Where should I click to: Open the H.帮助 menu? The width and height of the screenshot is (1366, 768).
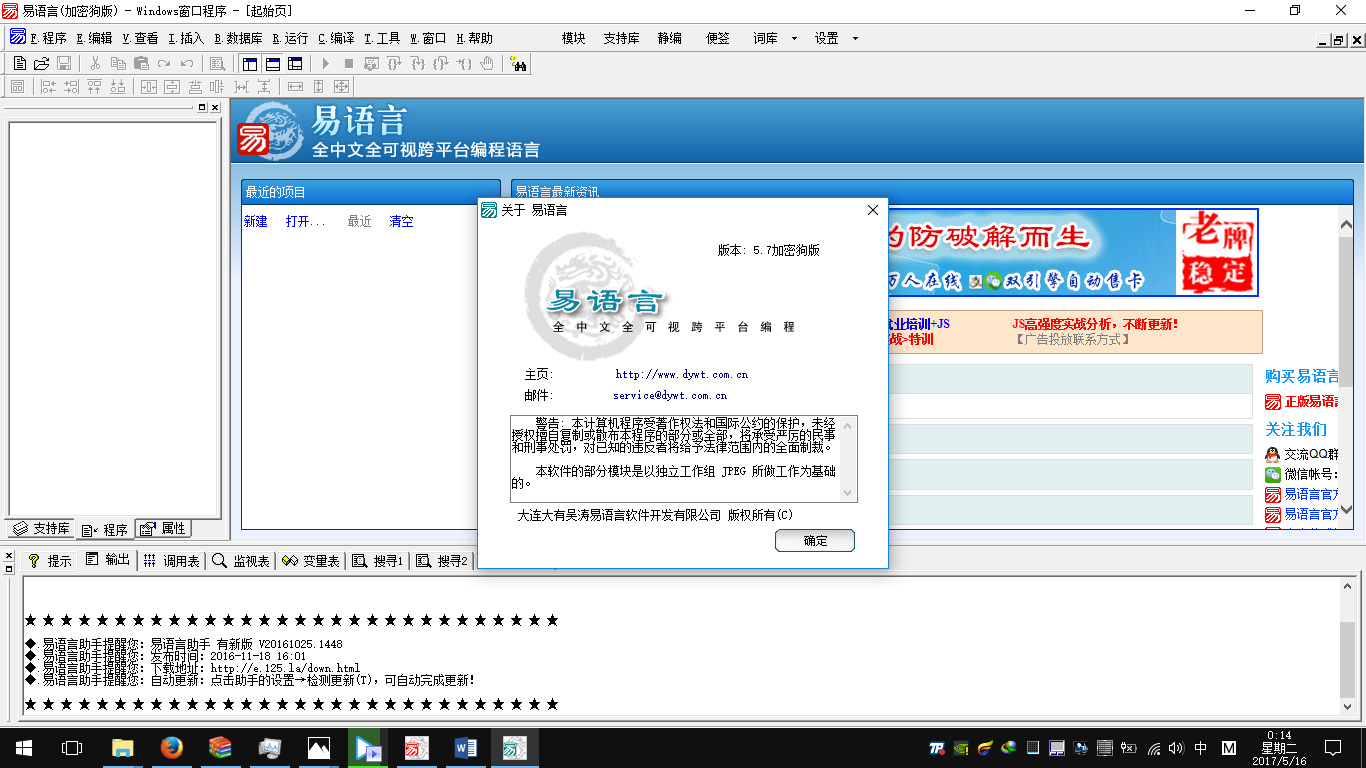[475, 38]
